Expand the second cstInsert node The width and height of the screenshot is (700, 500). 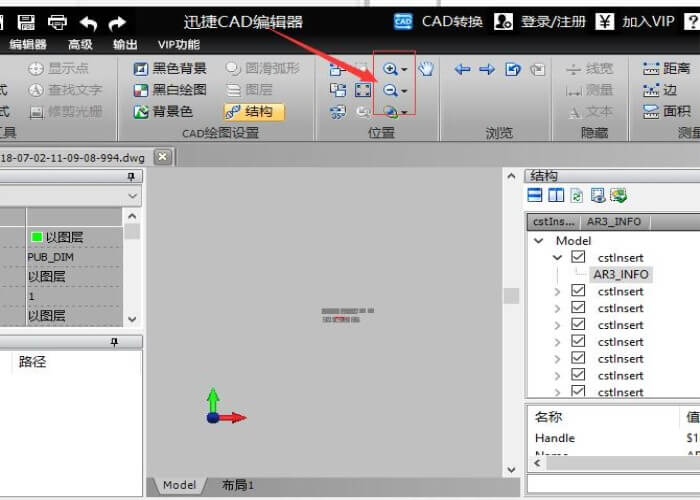pos(557,292)
